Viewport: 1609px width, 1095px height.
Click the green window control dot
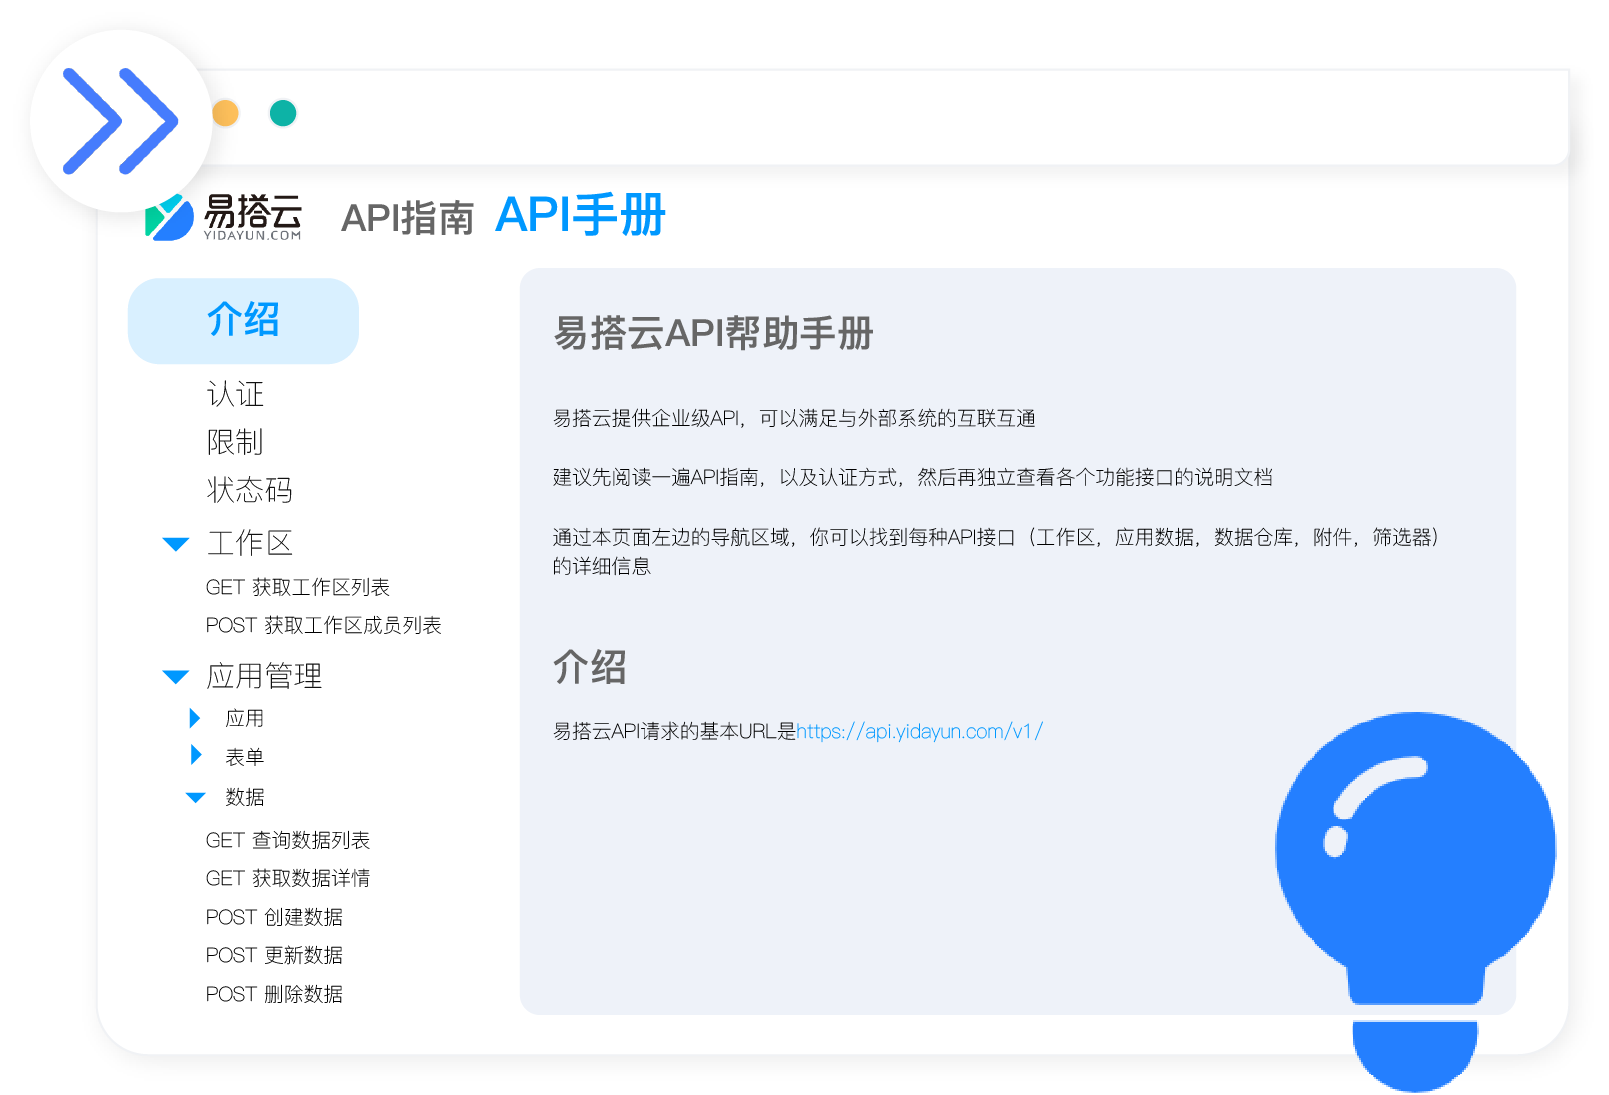pos(283,113)
